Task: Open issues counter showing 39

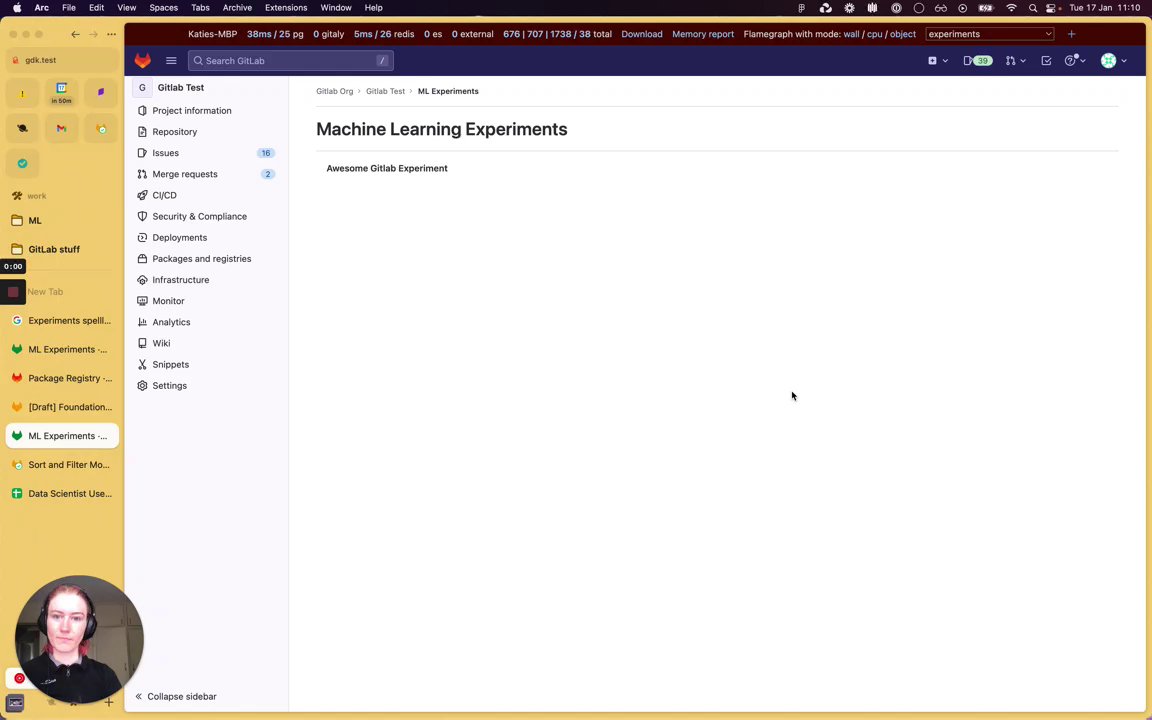Action: pos(978,61)
